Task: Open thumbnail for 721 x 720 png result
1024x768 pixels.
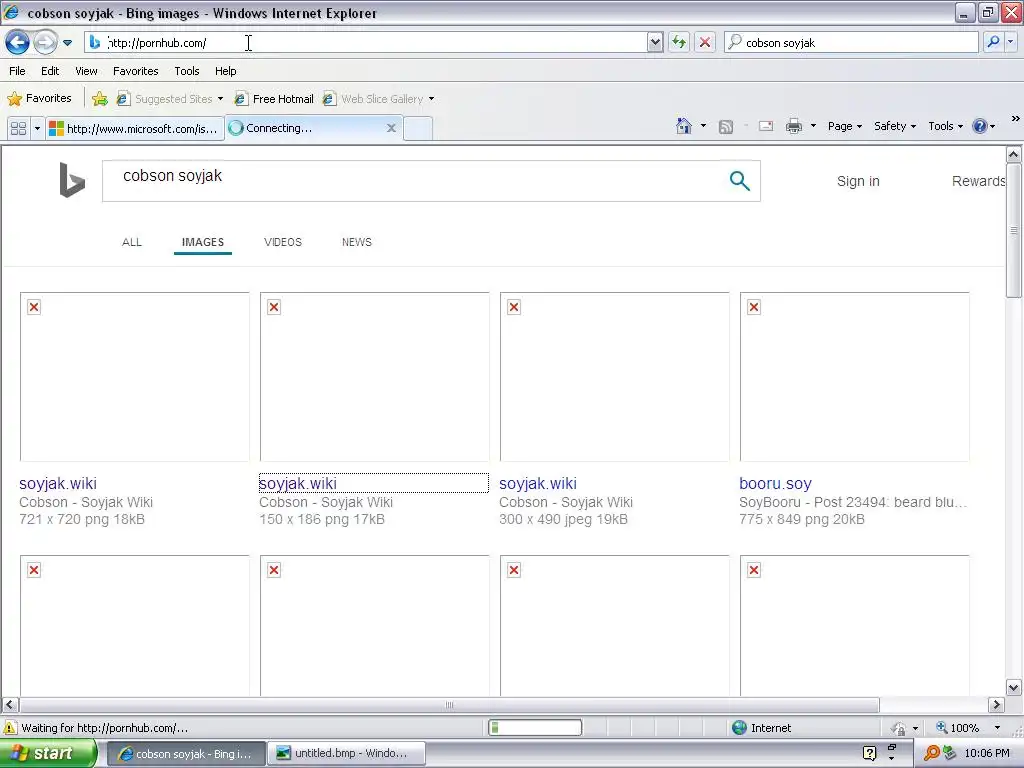Action: pos(135,377)
